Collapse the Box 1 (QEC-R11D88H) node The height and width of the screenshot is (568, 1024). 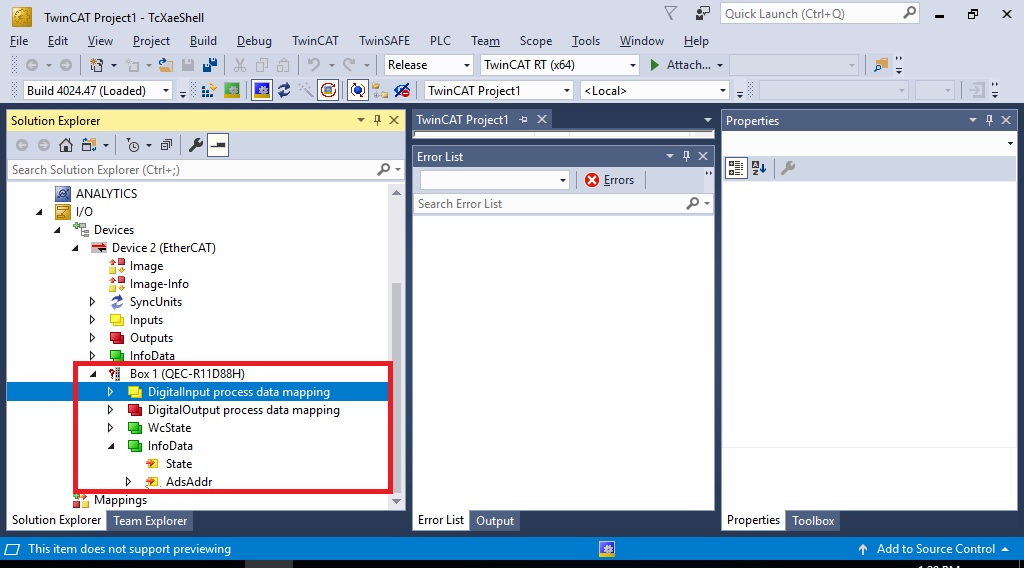pyautogui.click(x=93, y=374)
